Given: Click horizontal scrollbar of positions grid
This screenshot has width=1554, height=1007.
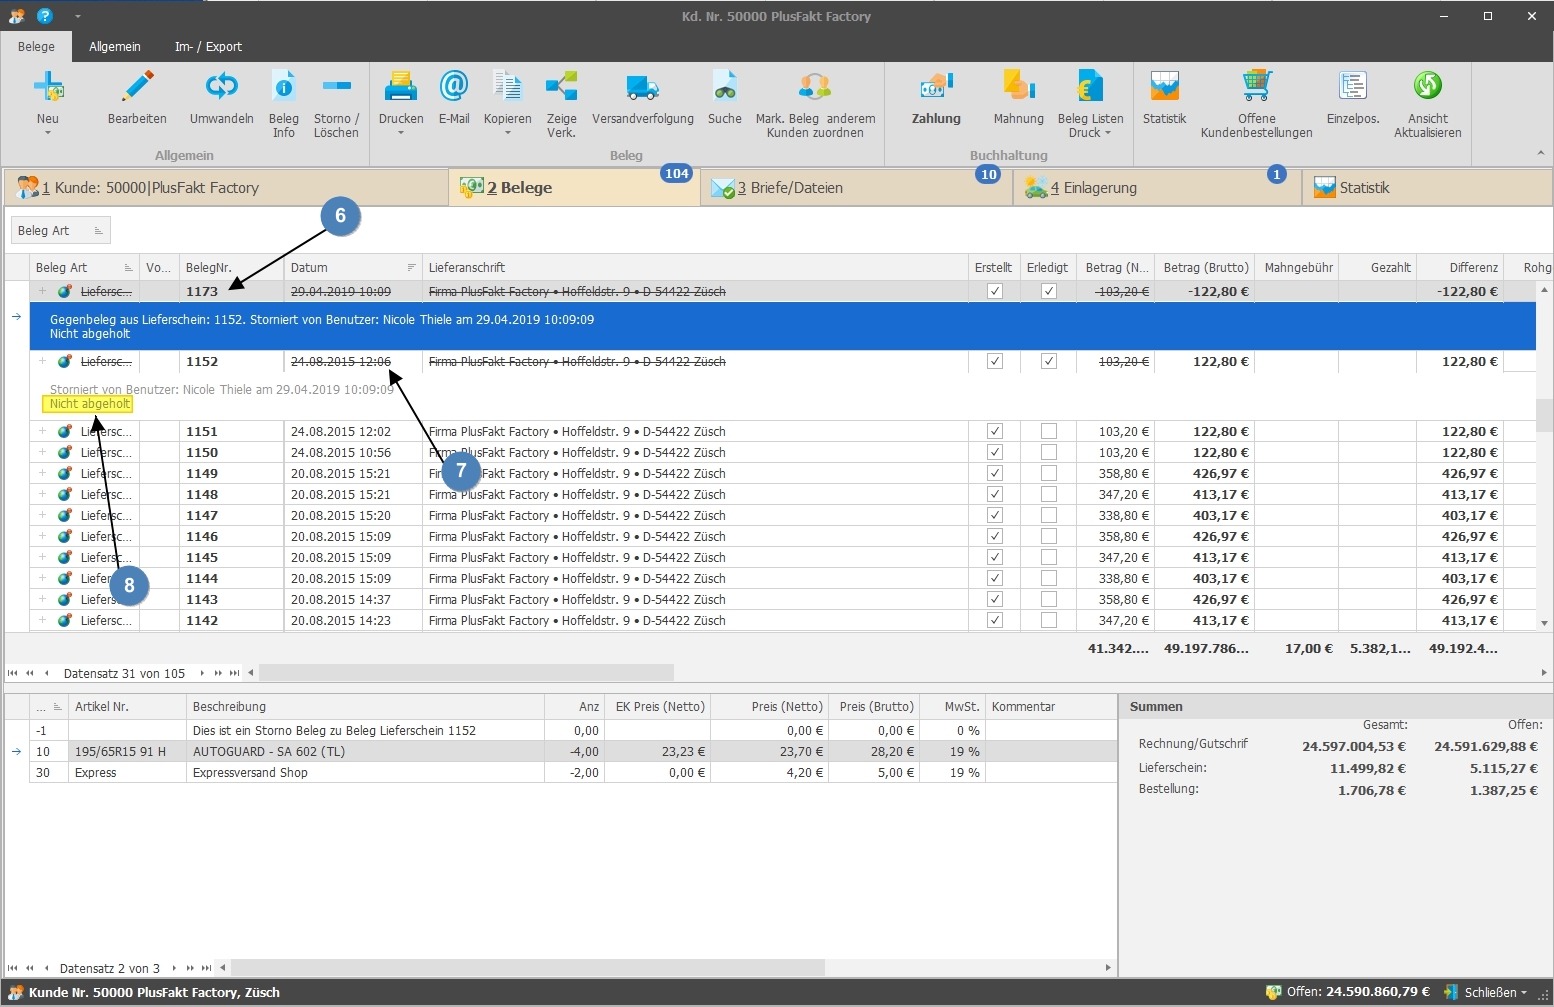Looking at the screenshot, I should pyautogui.click(x=528, y=968).
